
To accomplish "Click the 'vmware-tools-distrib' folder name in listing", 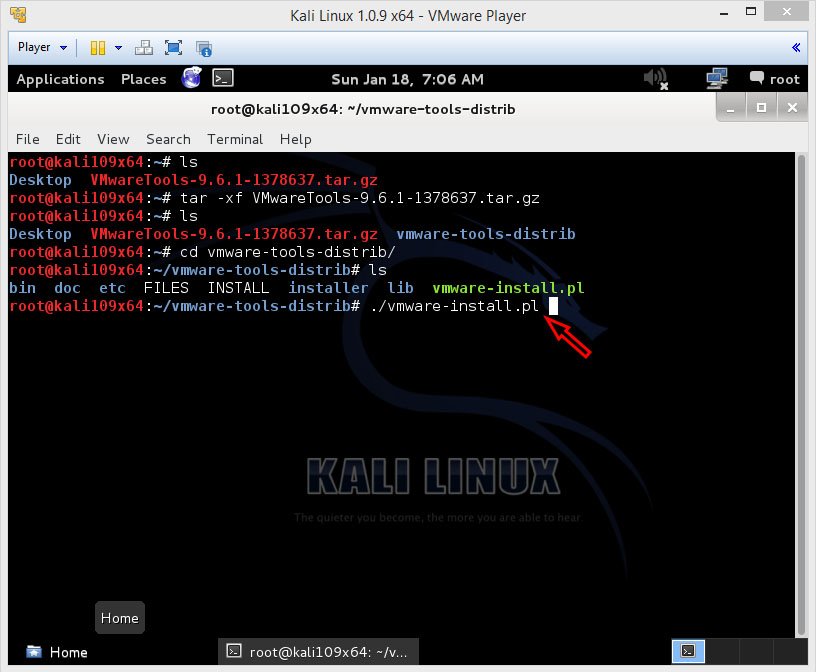I will click(486, 234).
